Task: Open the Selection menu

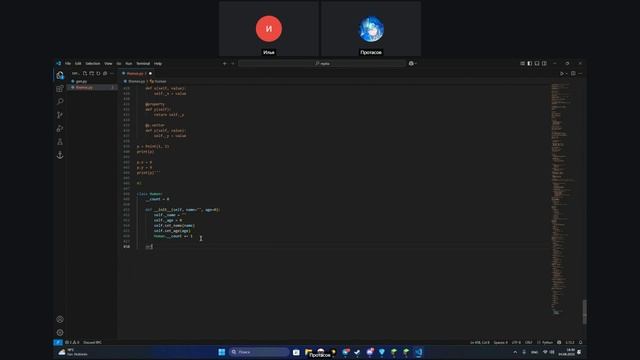Action: [x=93, y=63]
